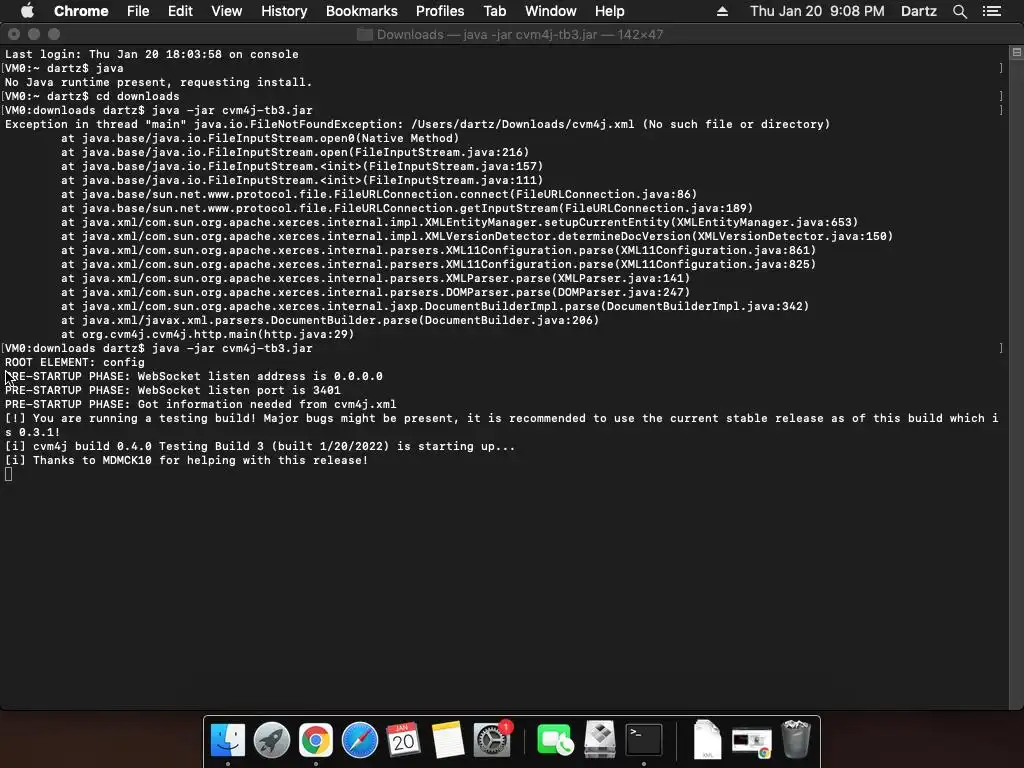1024x768 pixels.
Task: Open the History menu
Action: (x=284, y=11)
